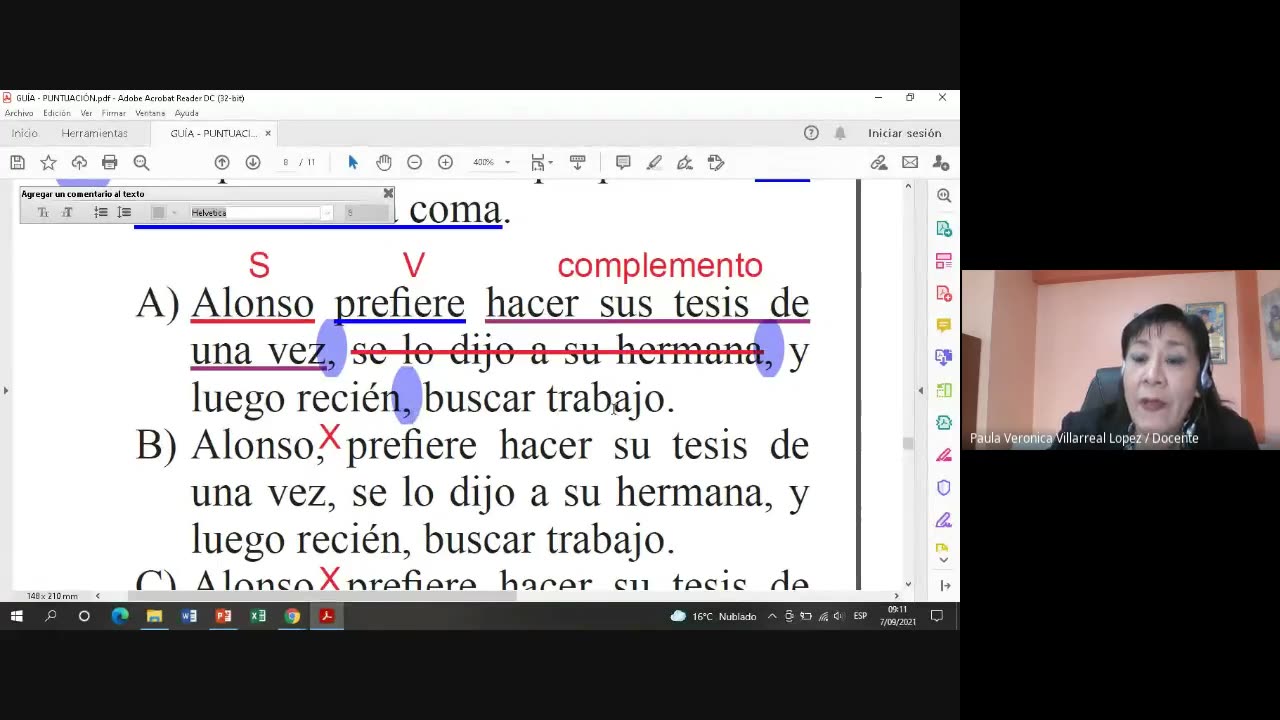Open the Edición menu
Image resolution: width=1280 pixels, height=720 pixels.
(x=57, y=113)
